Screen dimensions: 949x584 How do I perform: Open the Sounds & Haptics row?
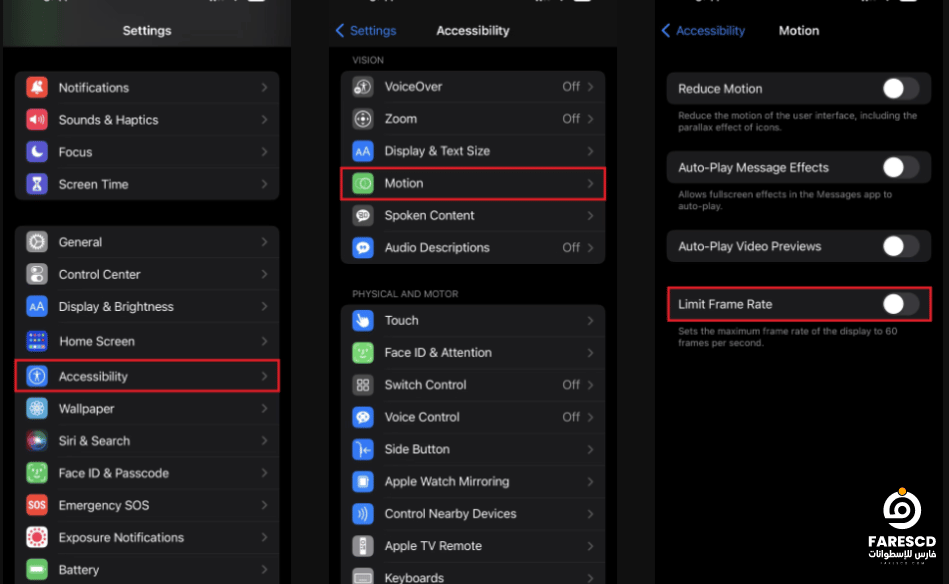(x=147, y=120)
